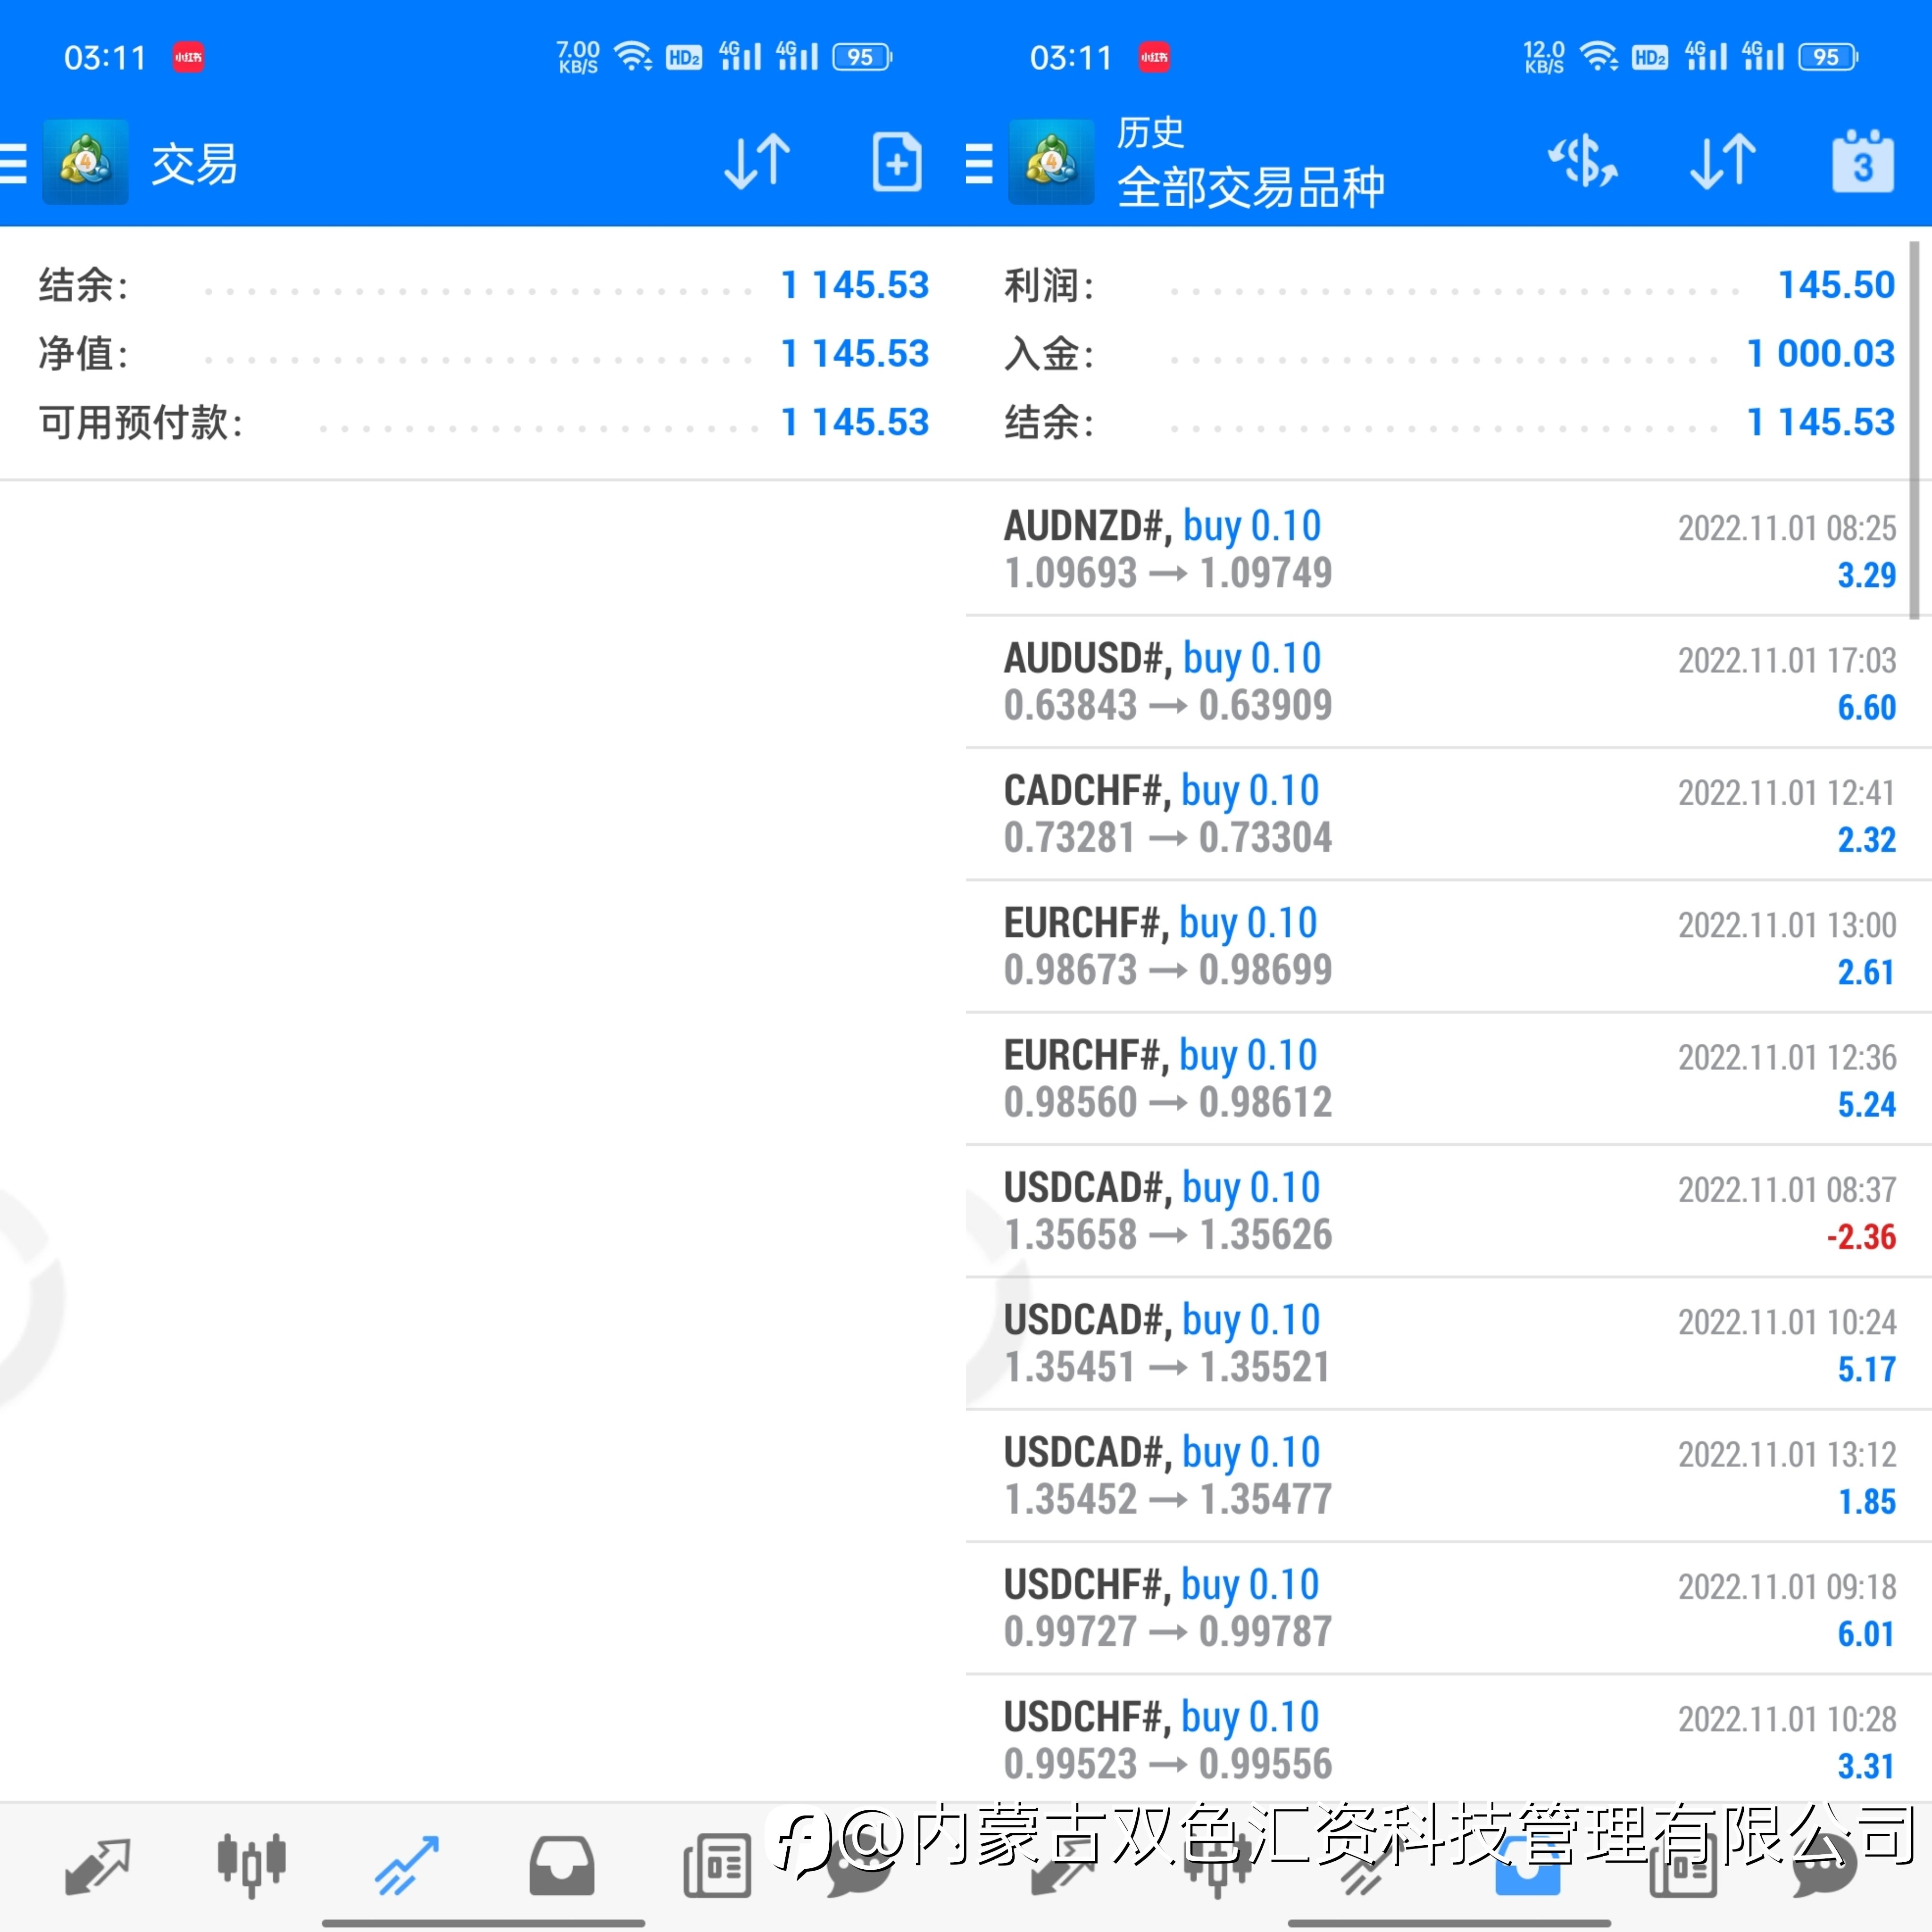Image resolution: width=1932 pixels, height=1932 pixels.
Task: Tap the MetaTrader logo beside the 历史 title
Action: coord(1051,162)
